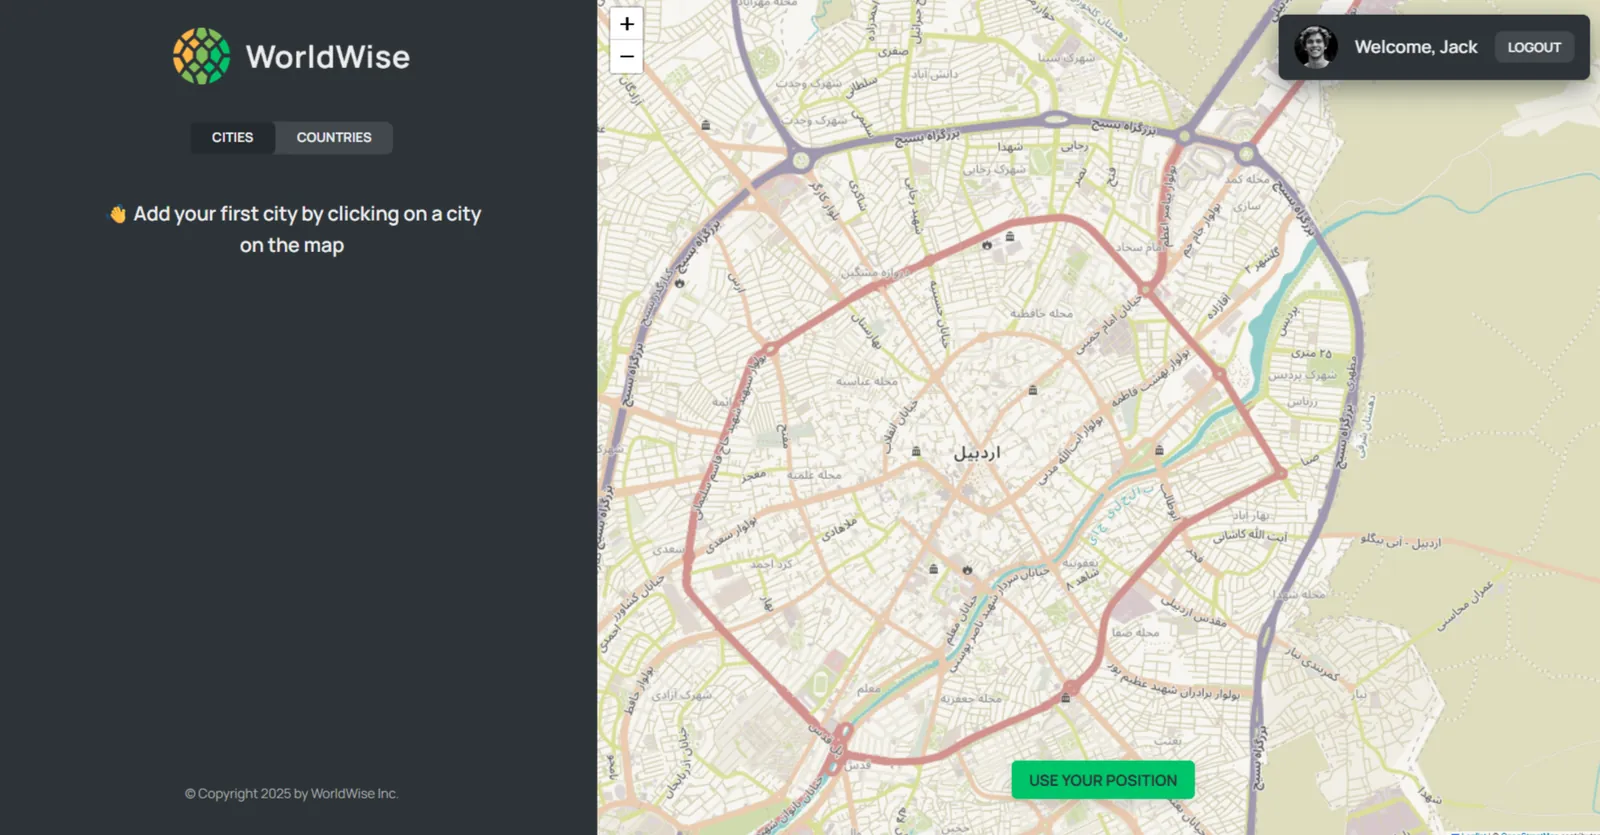Click the اردبیل city label on map

977,453
